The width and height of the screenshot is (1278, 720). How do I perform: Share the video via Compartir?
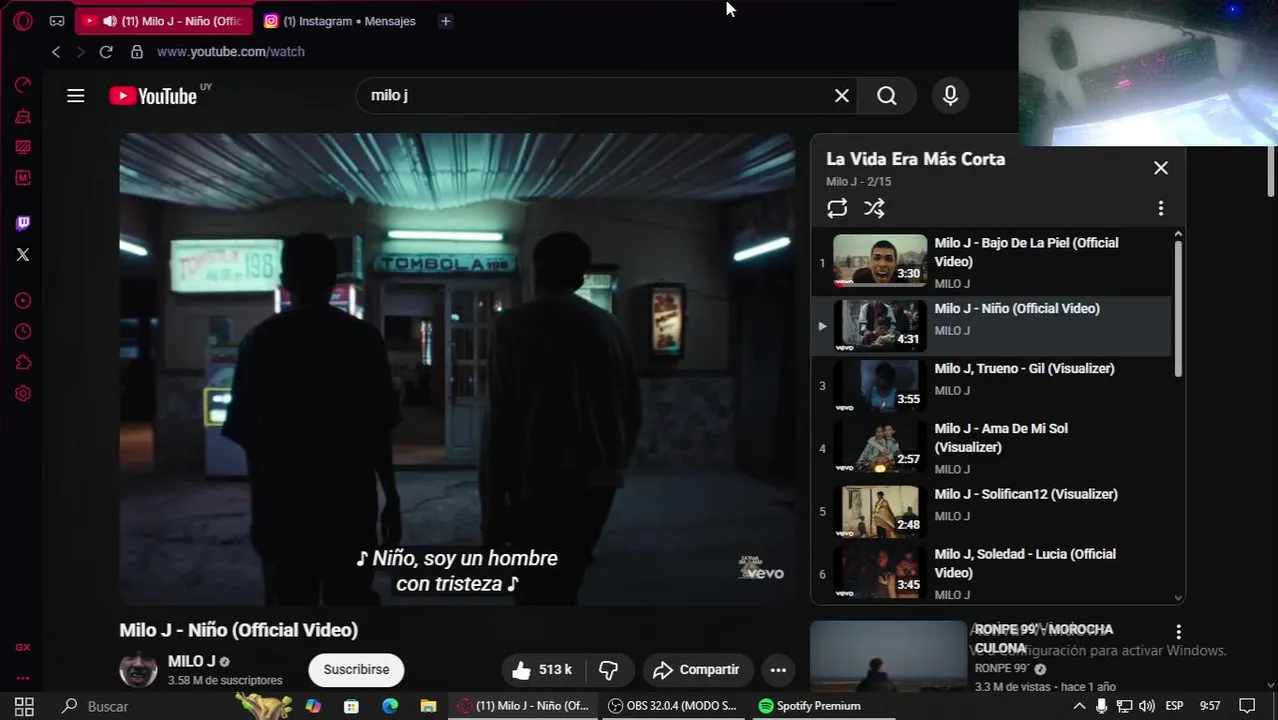[697, 670]
